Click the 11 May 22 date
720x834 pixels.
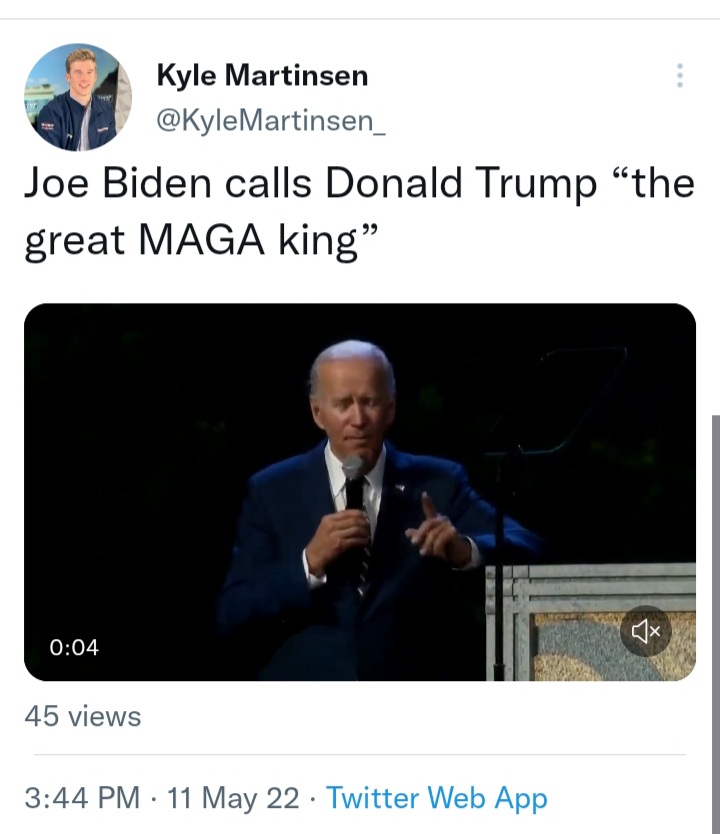coord(233,798)
